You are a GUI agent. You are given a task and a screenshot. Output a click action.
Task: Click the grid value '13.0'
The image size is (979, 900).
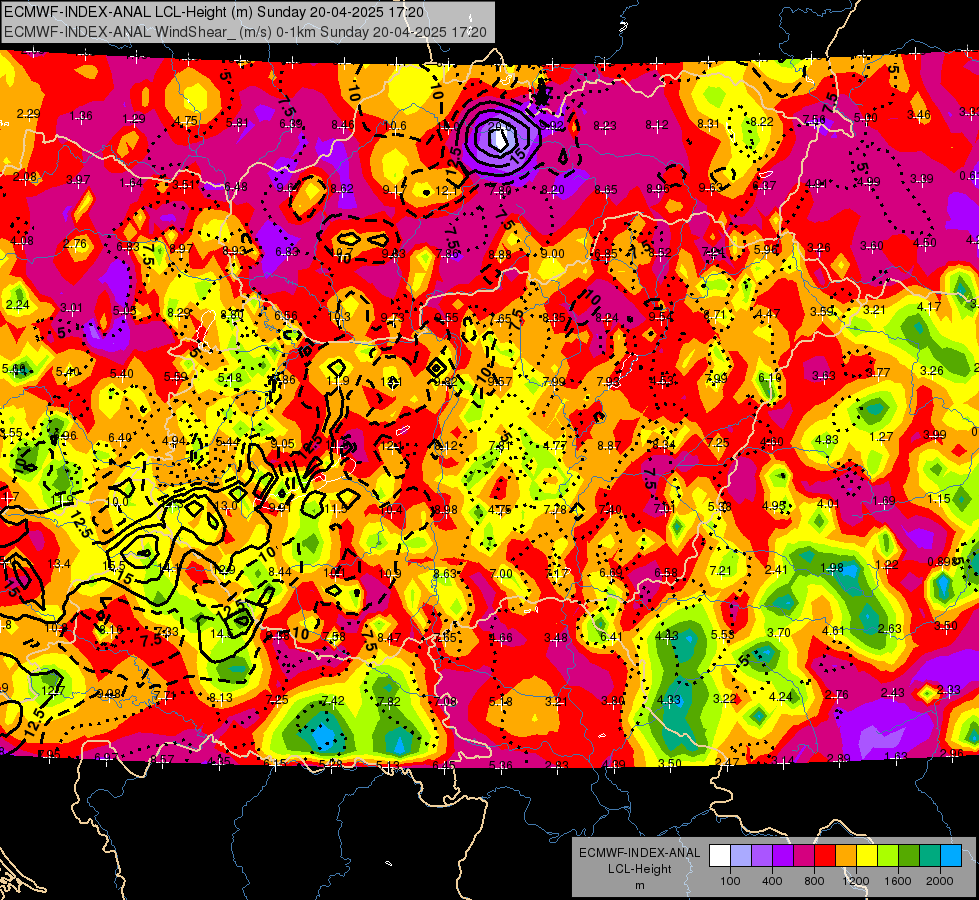[226, 505]
